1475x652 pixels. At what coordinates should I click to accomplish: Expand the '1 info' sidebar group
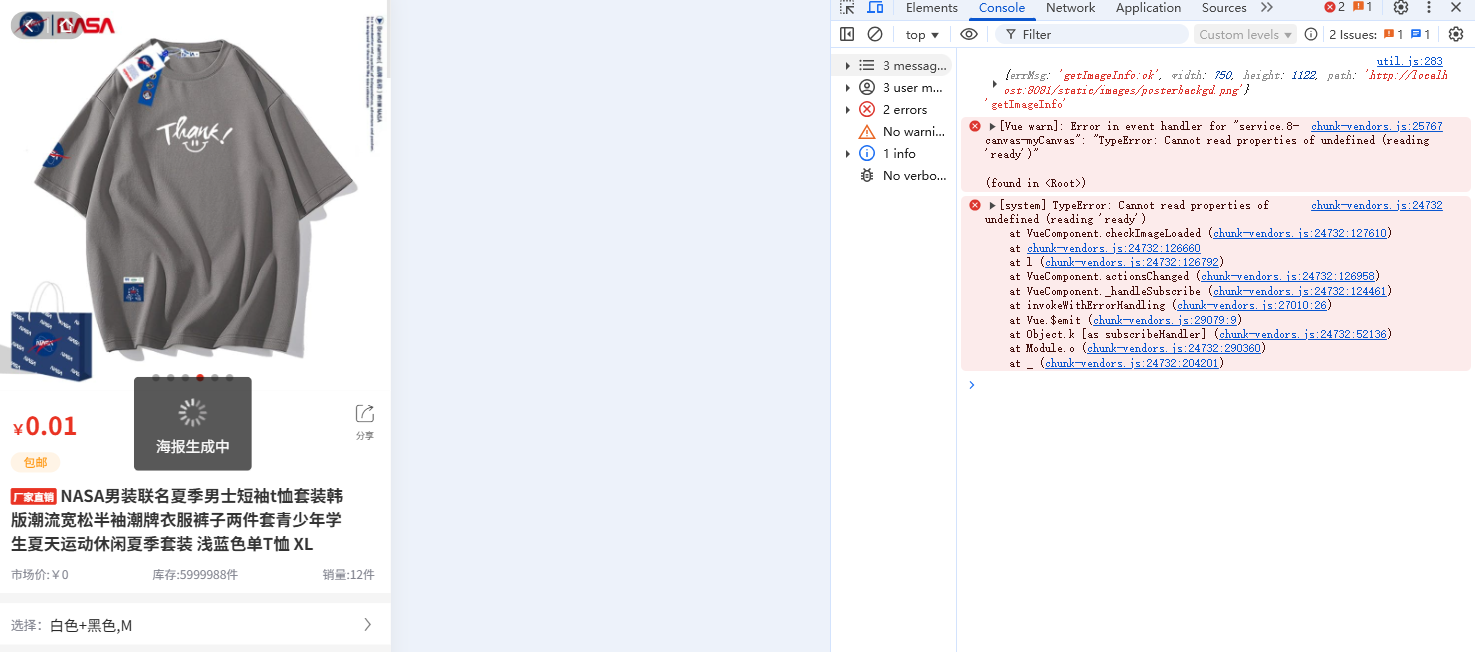[x=848, y=154]
